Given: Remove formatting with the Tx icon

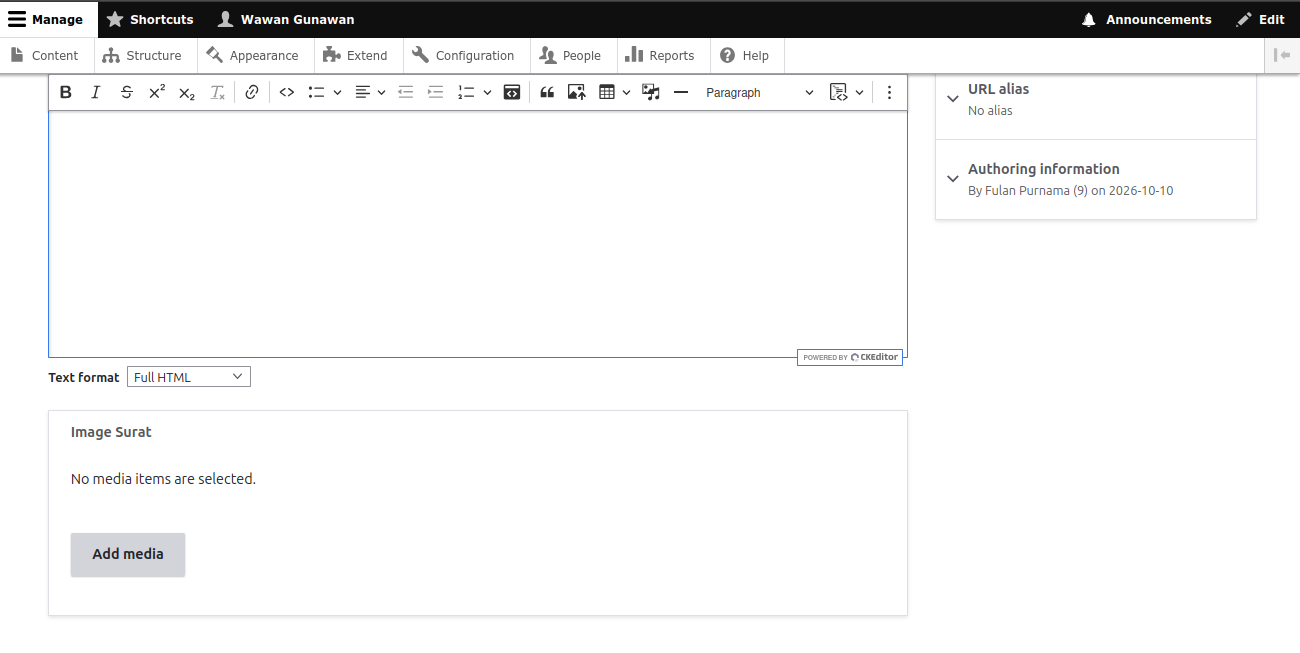Looking at the screenshot, I should tap(217, 92).
